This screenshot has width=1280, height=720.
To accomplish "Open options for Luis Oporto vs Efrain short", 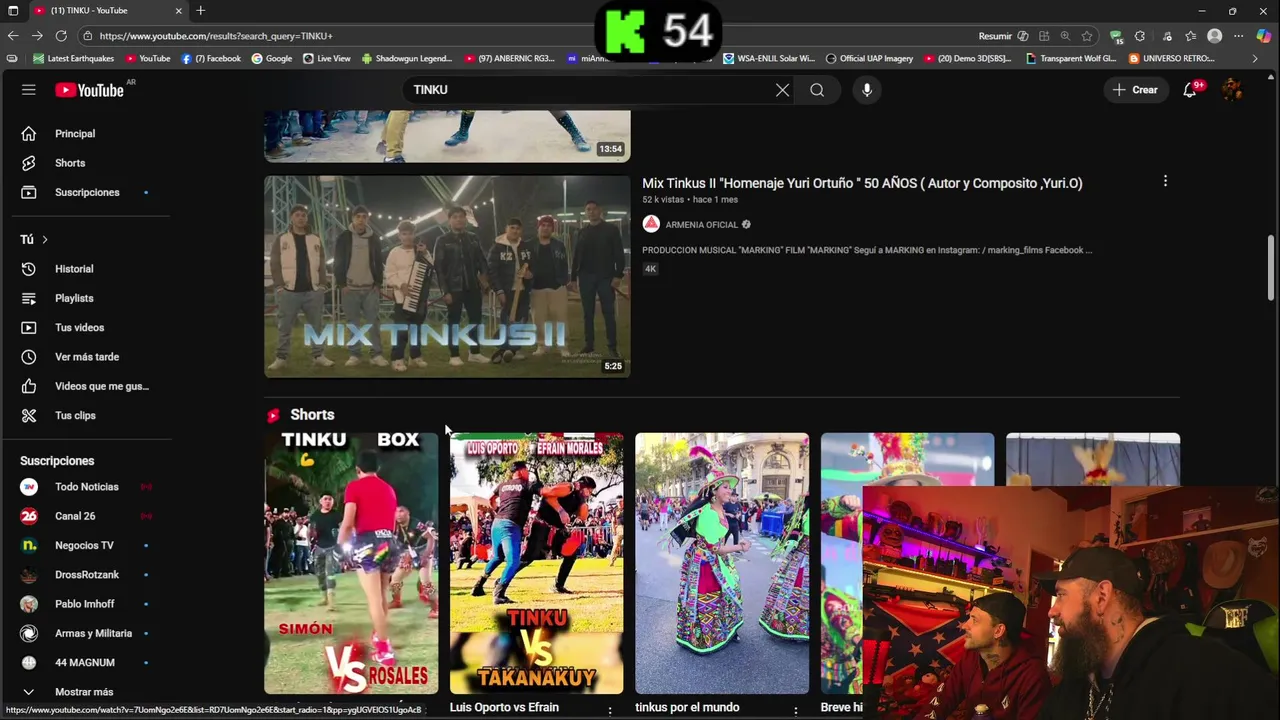I will [610, 710].
